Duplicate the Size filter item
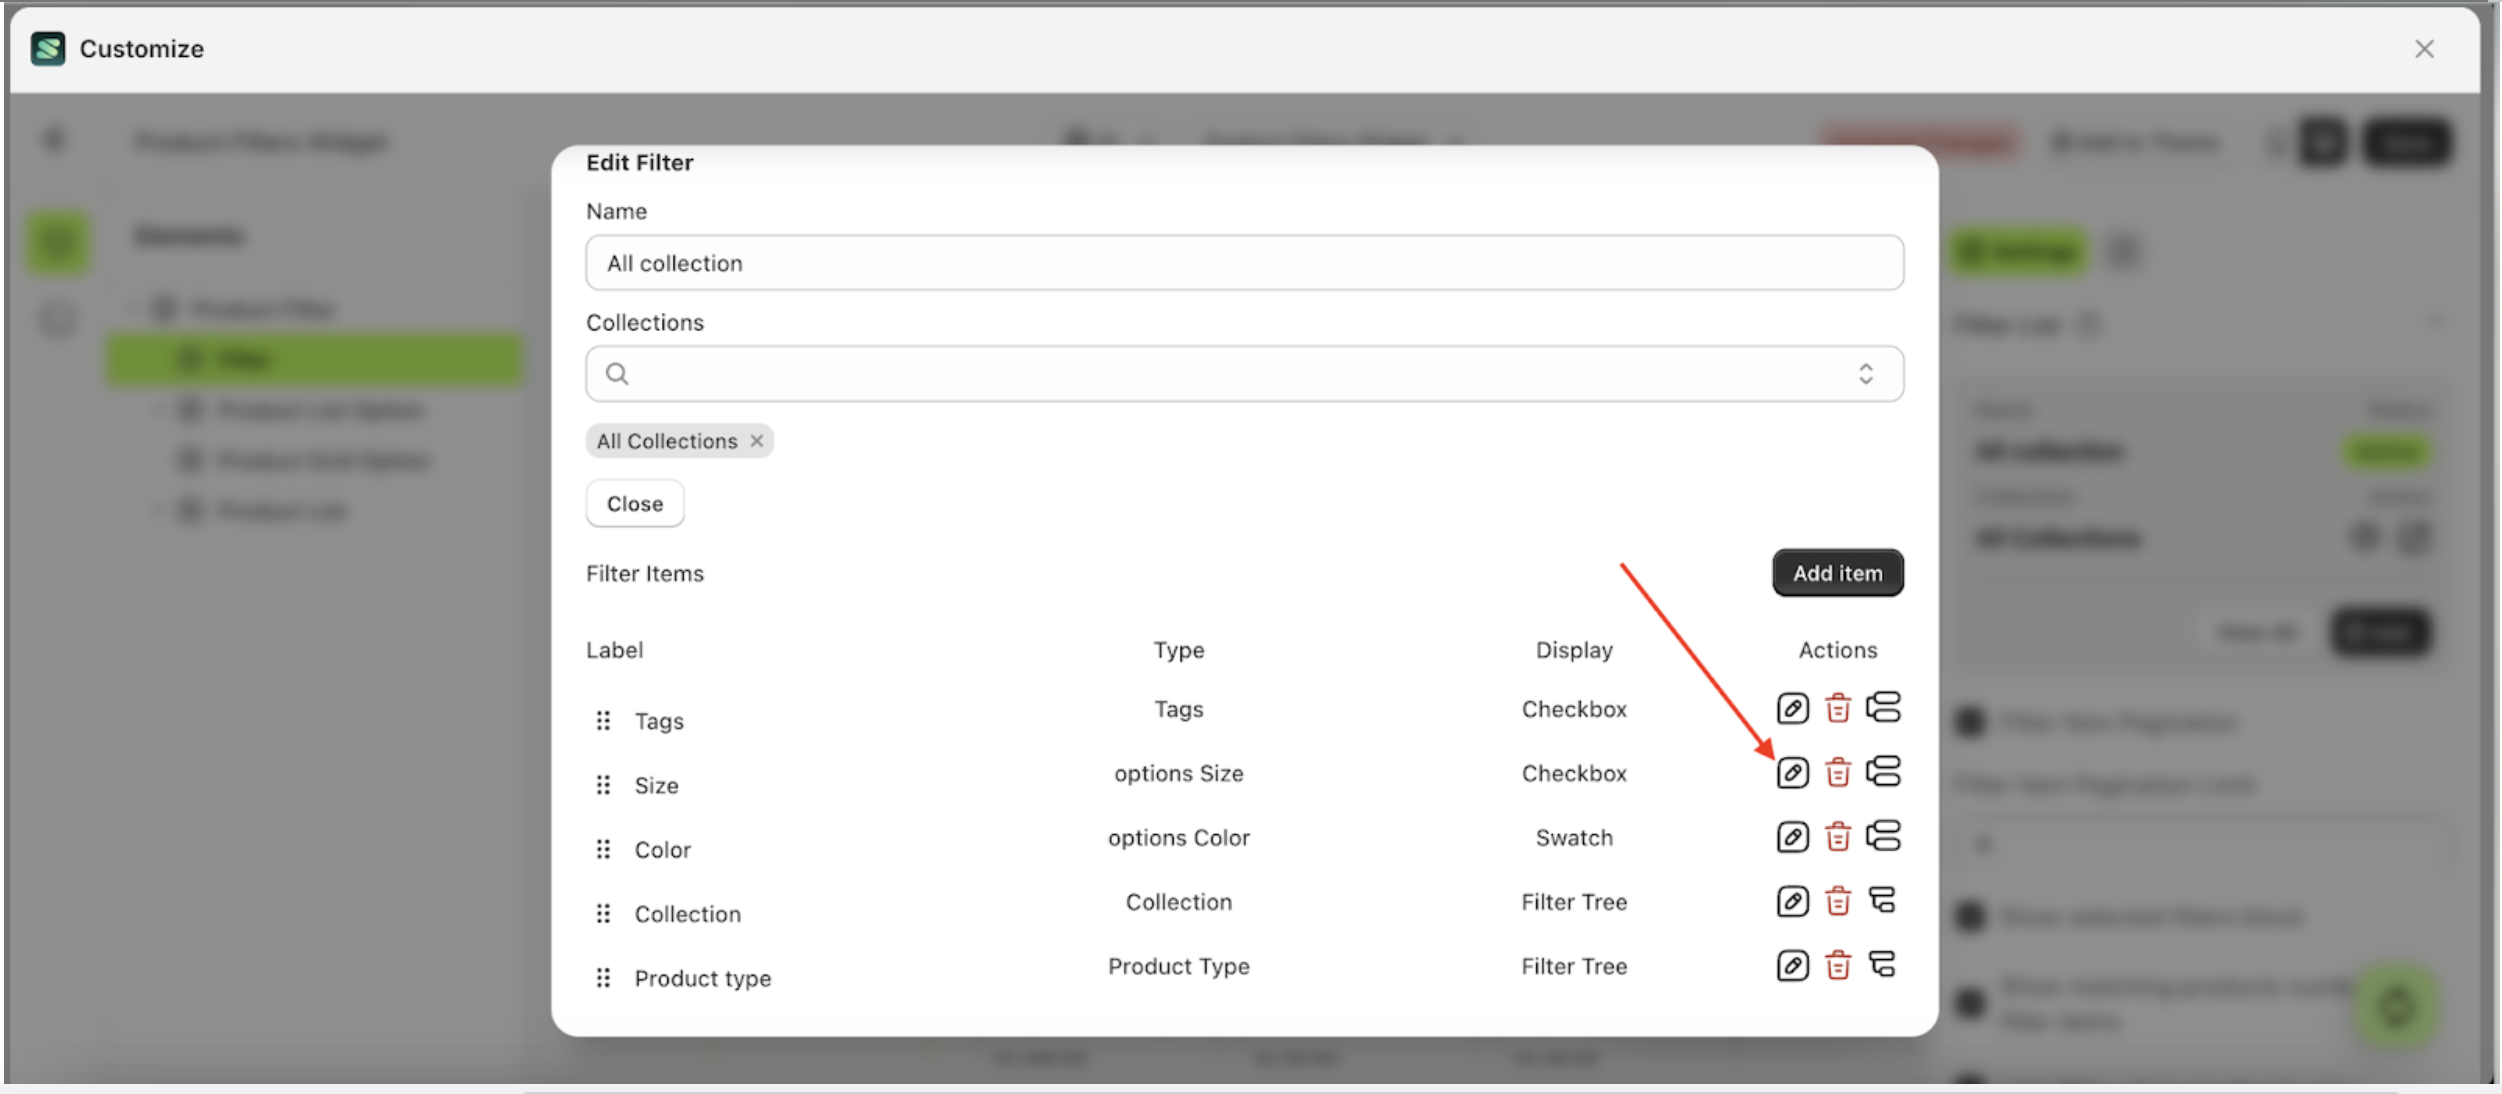The width and height of the screenshot is (2502, 1094). (x=1885, y=772)
